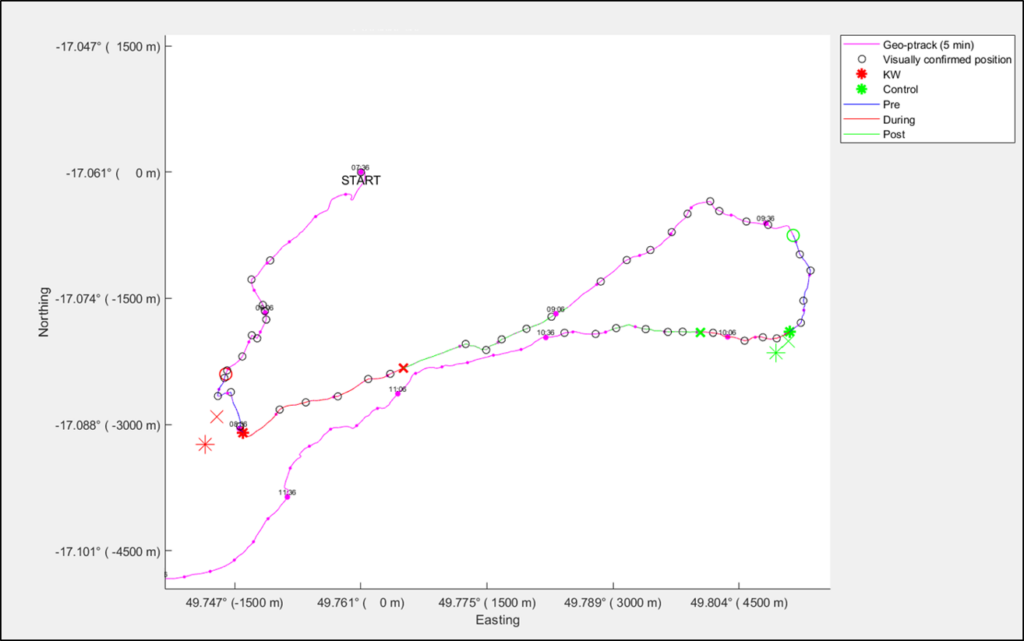Click the bold green X marker on the track

tap(700, 332)
